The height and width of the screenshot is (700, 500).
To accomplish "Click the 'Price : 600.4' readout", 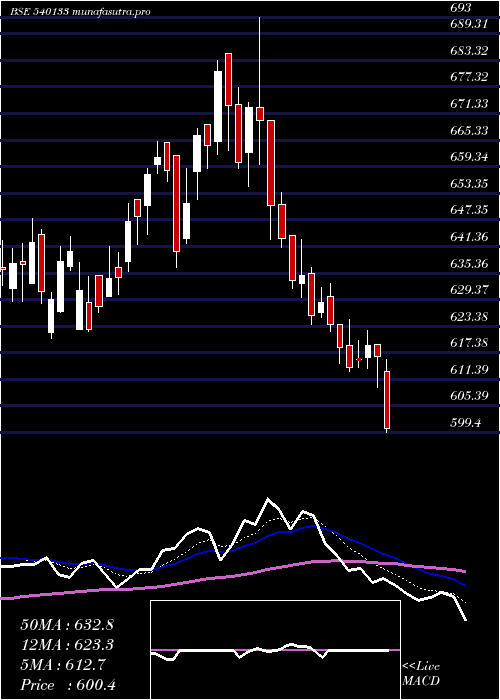I will point(68,685).
